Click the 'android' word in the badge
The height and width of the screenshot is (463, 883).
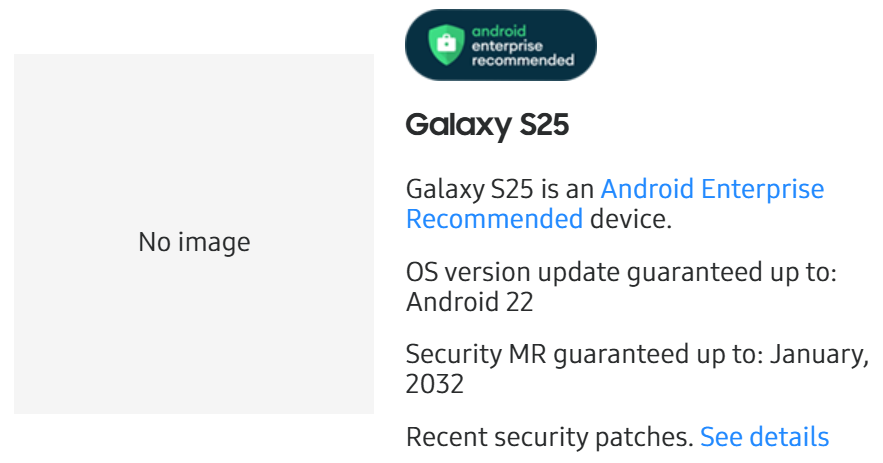click(498, 31)
